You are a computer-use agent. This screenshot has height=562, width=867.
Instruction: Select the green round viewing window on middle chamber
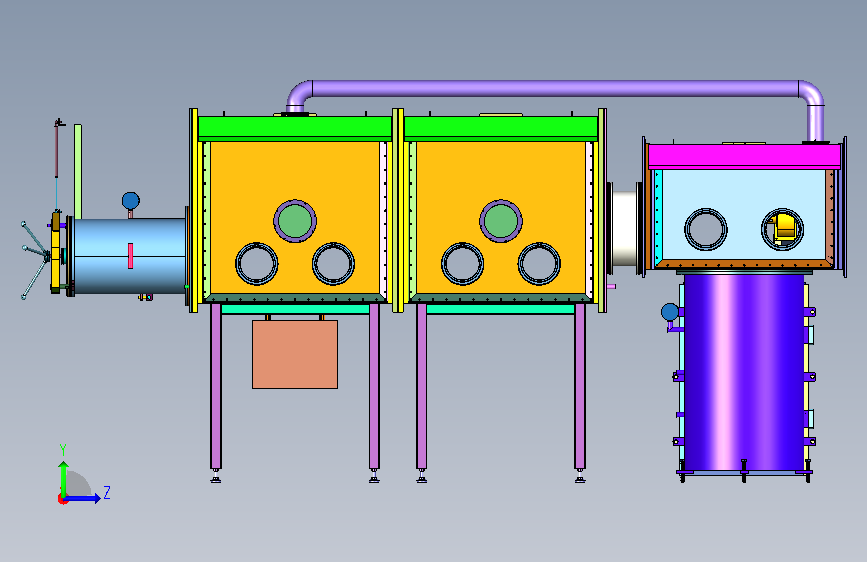click(500, 221)
